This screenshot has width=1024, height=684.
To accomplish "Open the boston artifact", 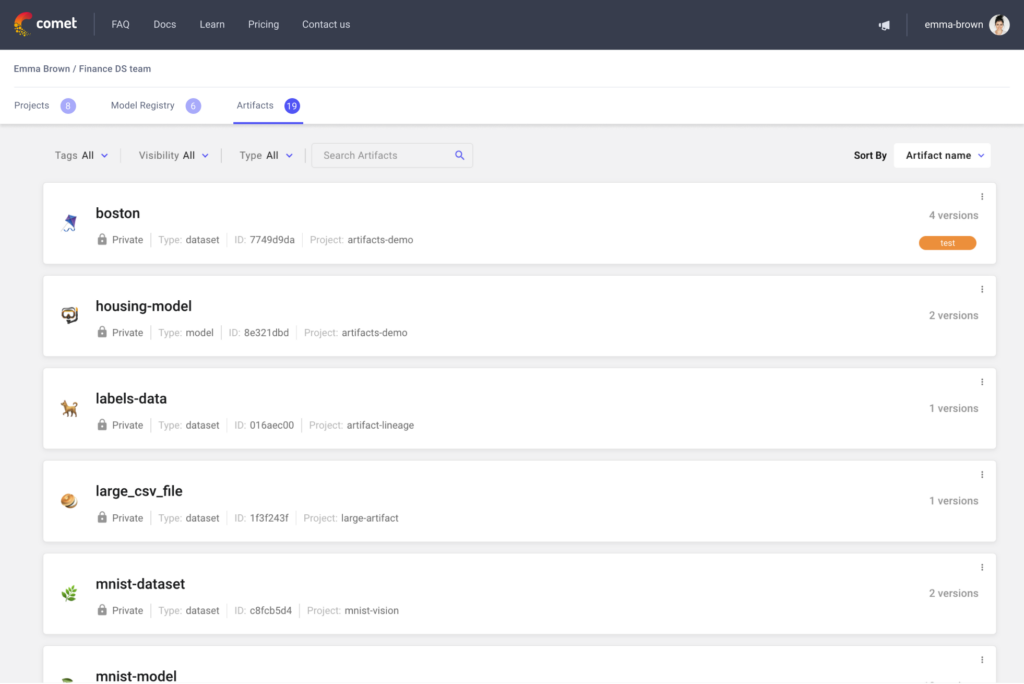I will pyautogui.click(x=118, y=213).
